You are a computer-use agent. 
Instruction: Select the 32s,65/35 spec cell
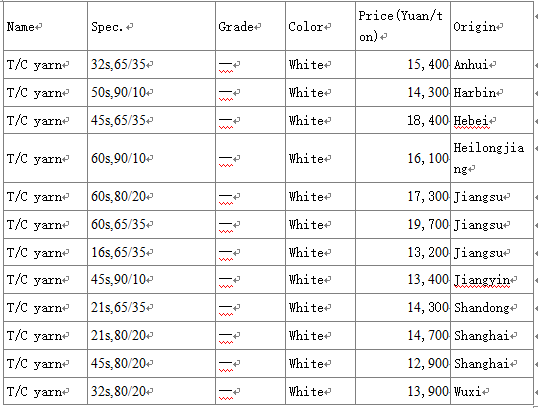152,65
